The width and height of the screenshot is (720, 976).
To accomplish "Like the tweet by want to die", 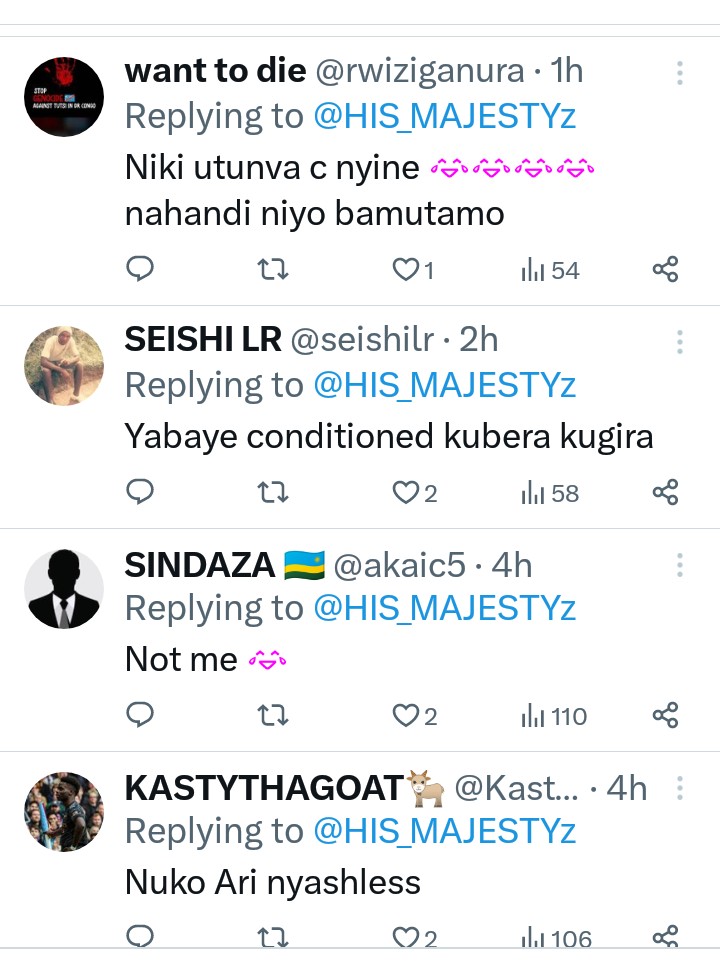I will [404, 269].
